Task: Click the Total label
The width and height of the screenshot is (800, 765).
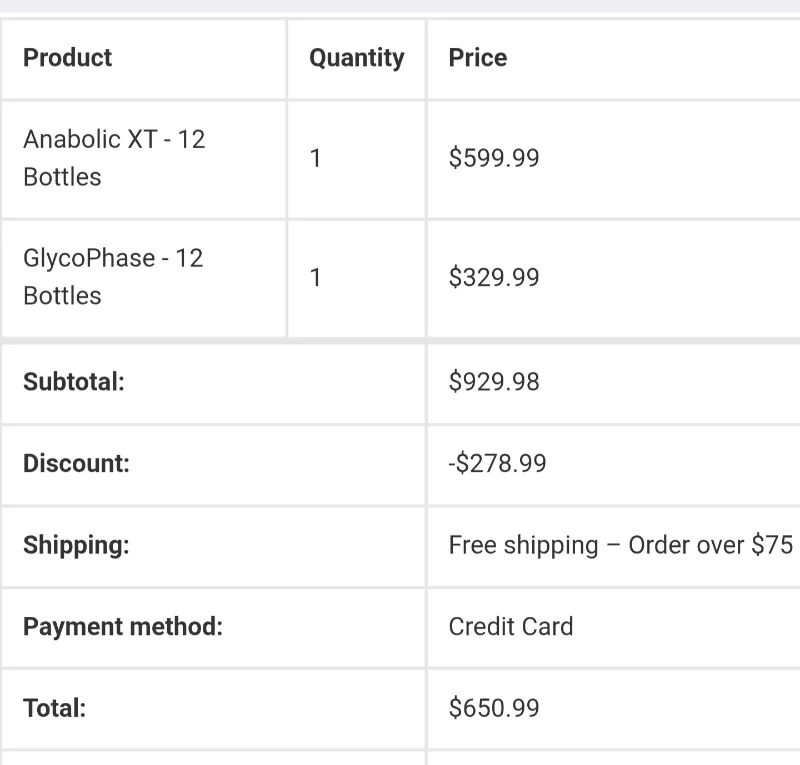Action: 55,708
